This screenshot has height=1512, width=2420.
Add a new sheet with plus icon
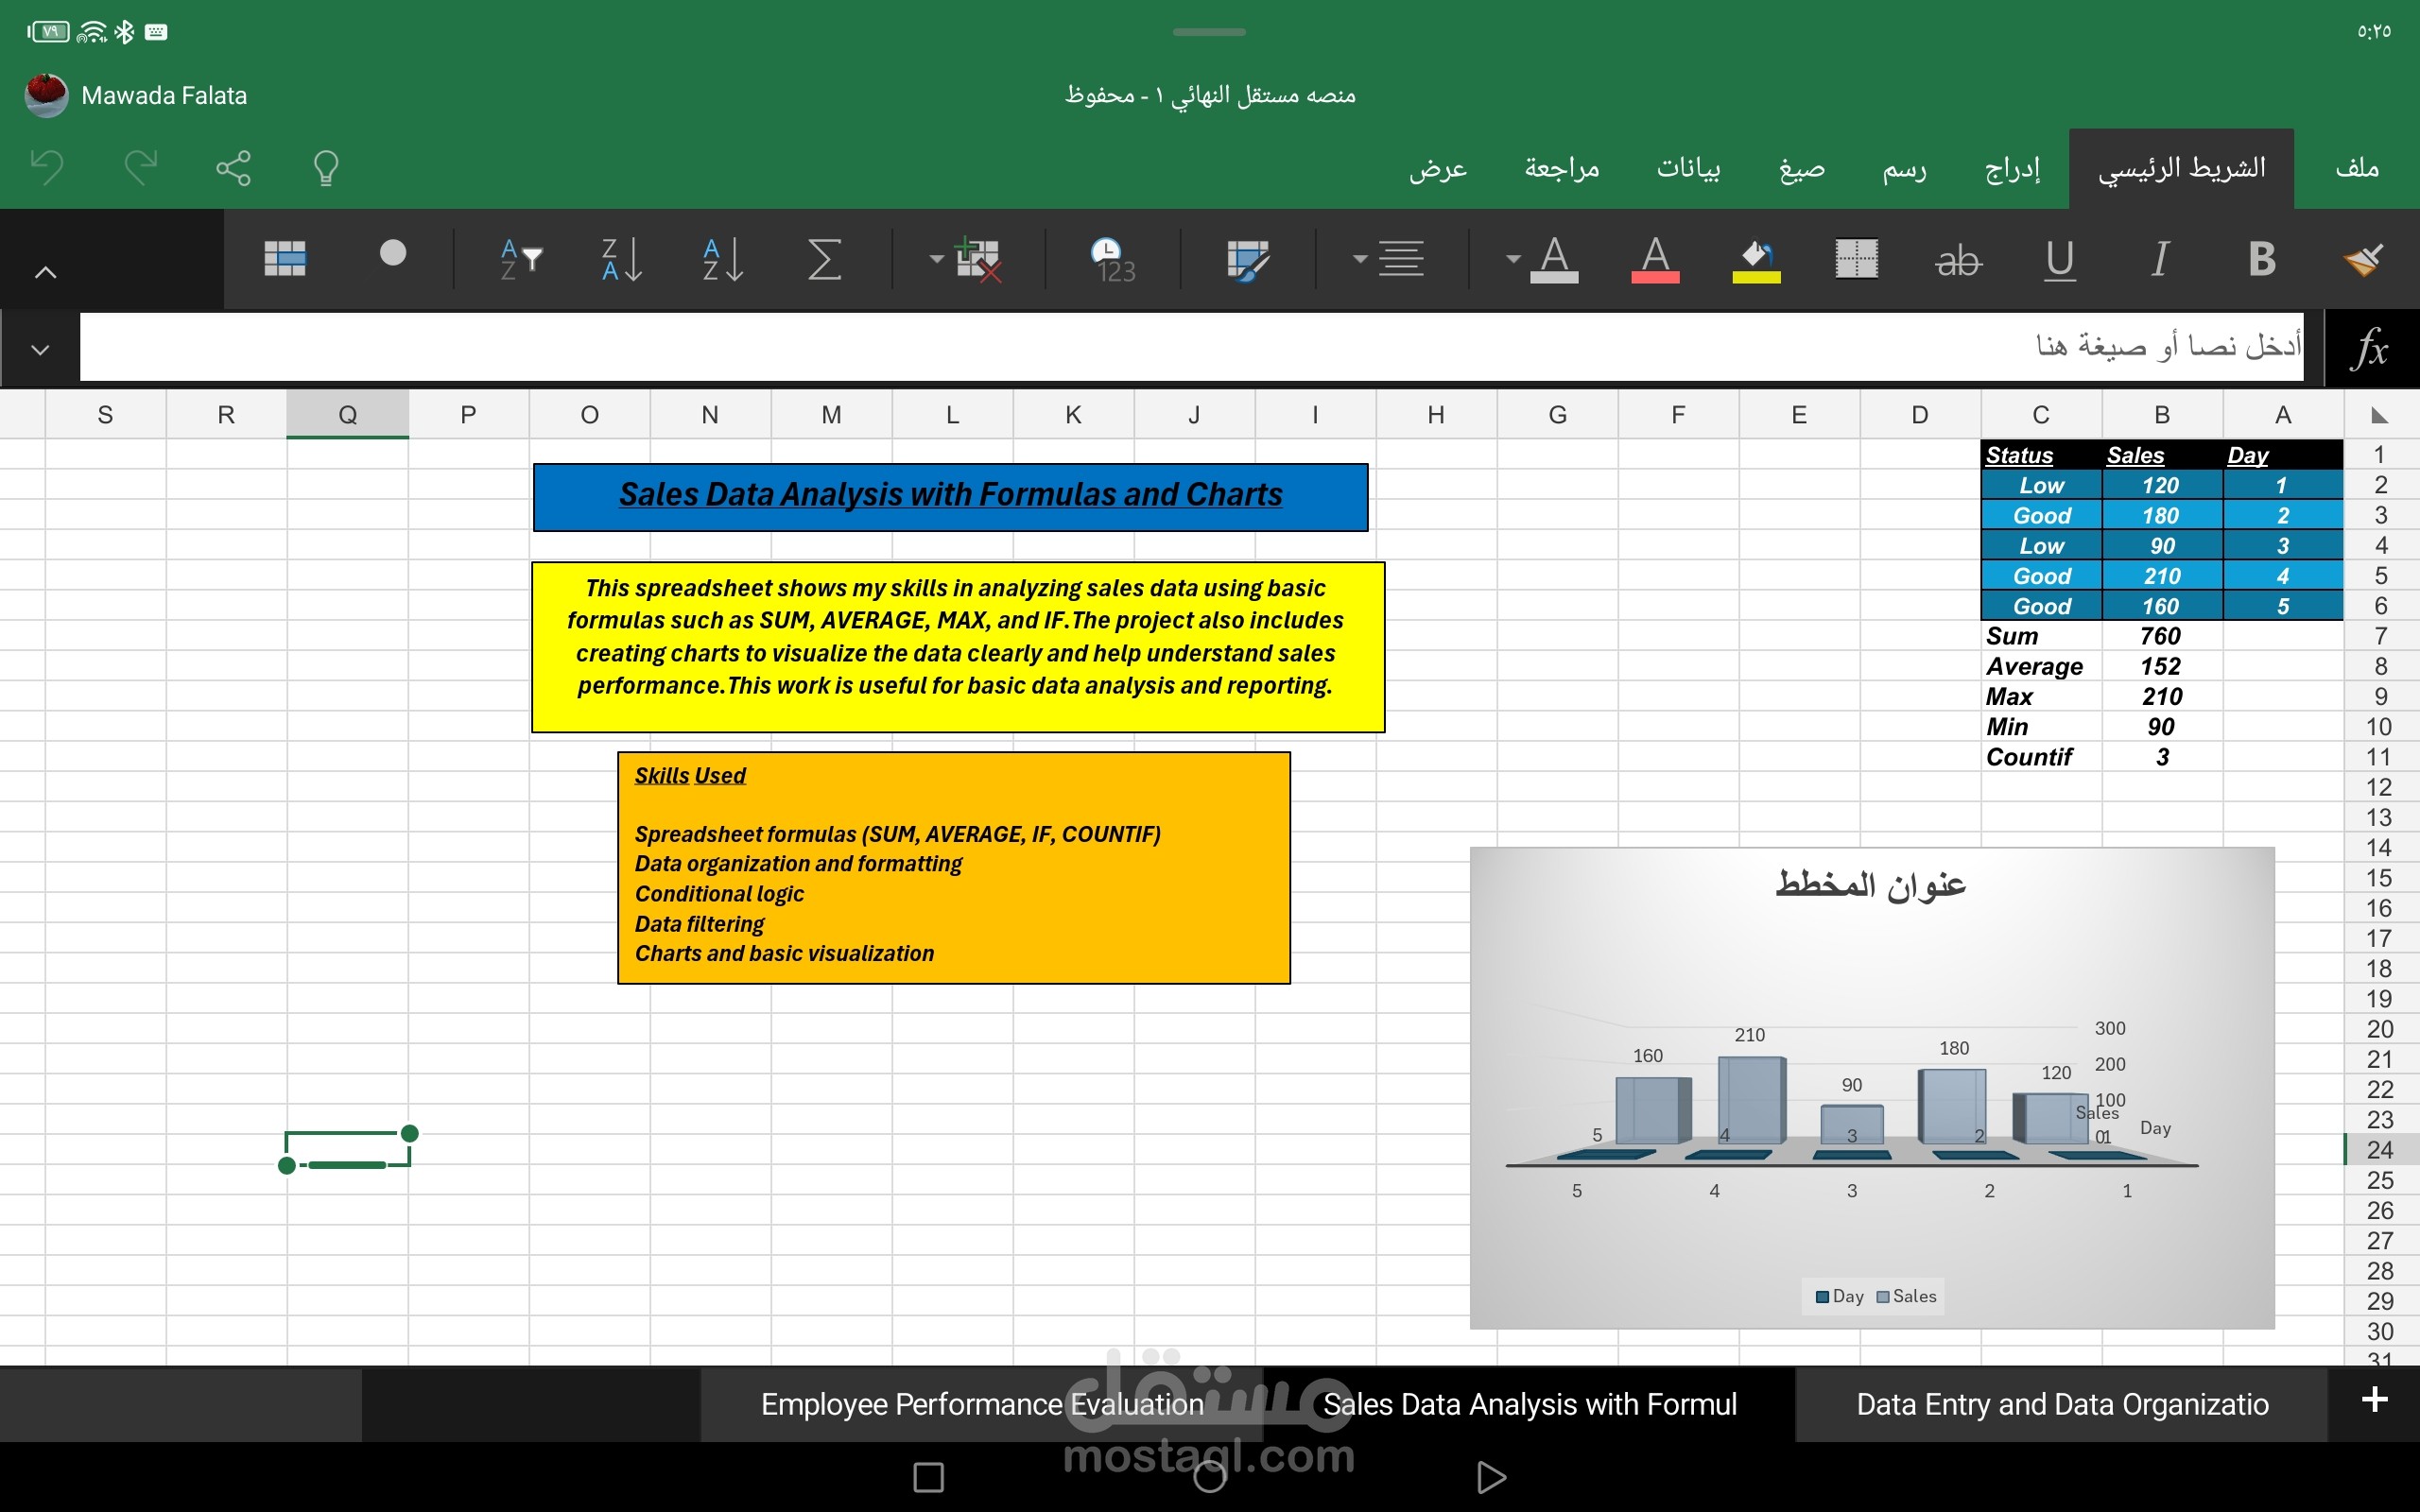click(x=2374, y=1400)
